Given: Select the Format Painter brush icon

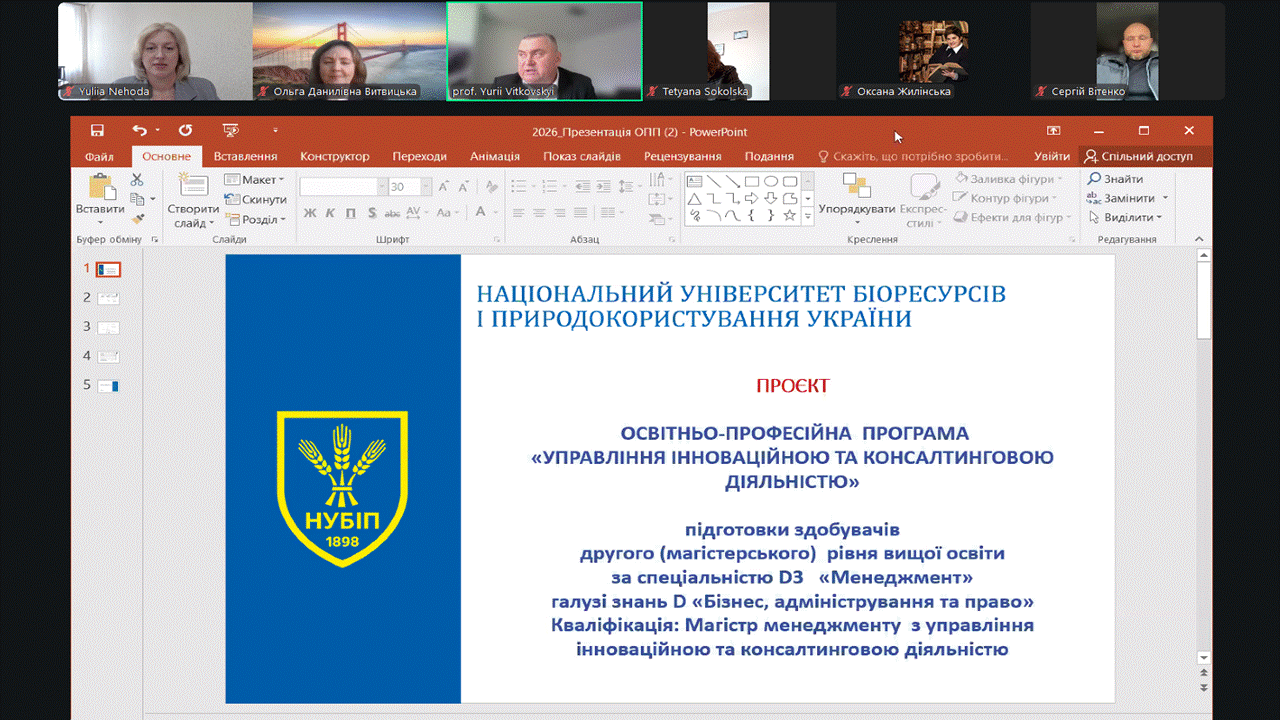Looking at the screenshot, I should point(137,218).
